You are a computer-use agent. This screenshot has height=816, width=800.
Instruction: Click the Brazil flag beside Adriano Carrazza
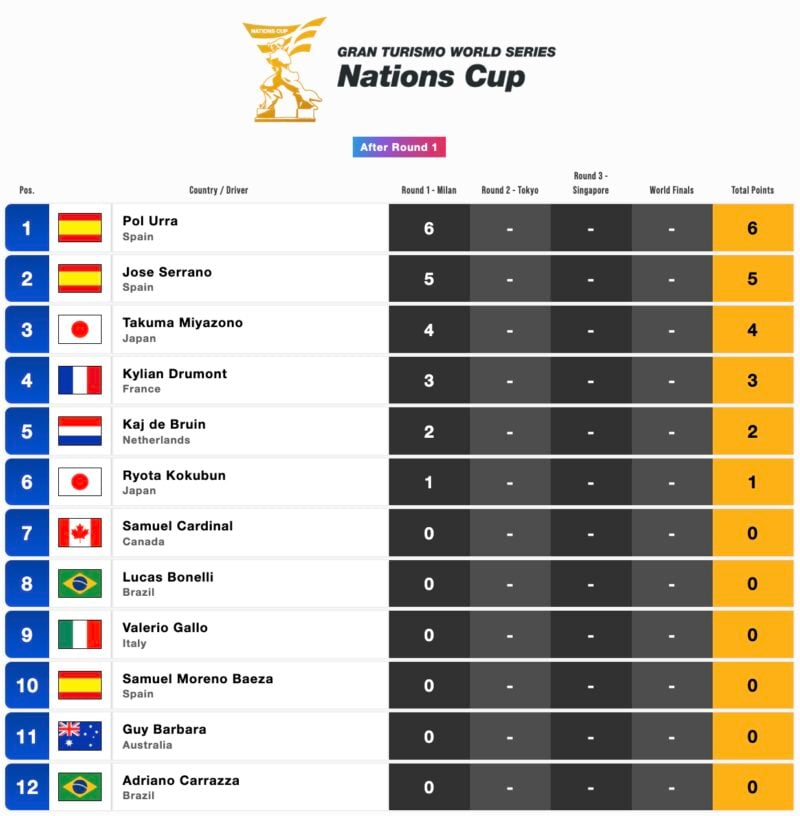(80, 787)
